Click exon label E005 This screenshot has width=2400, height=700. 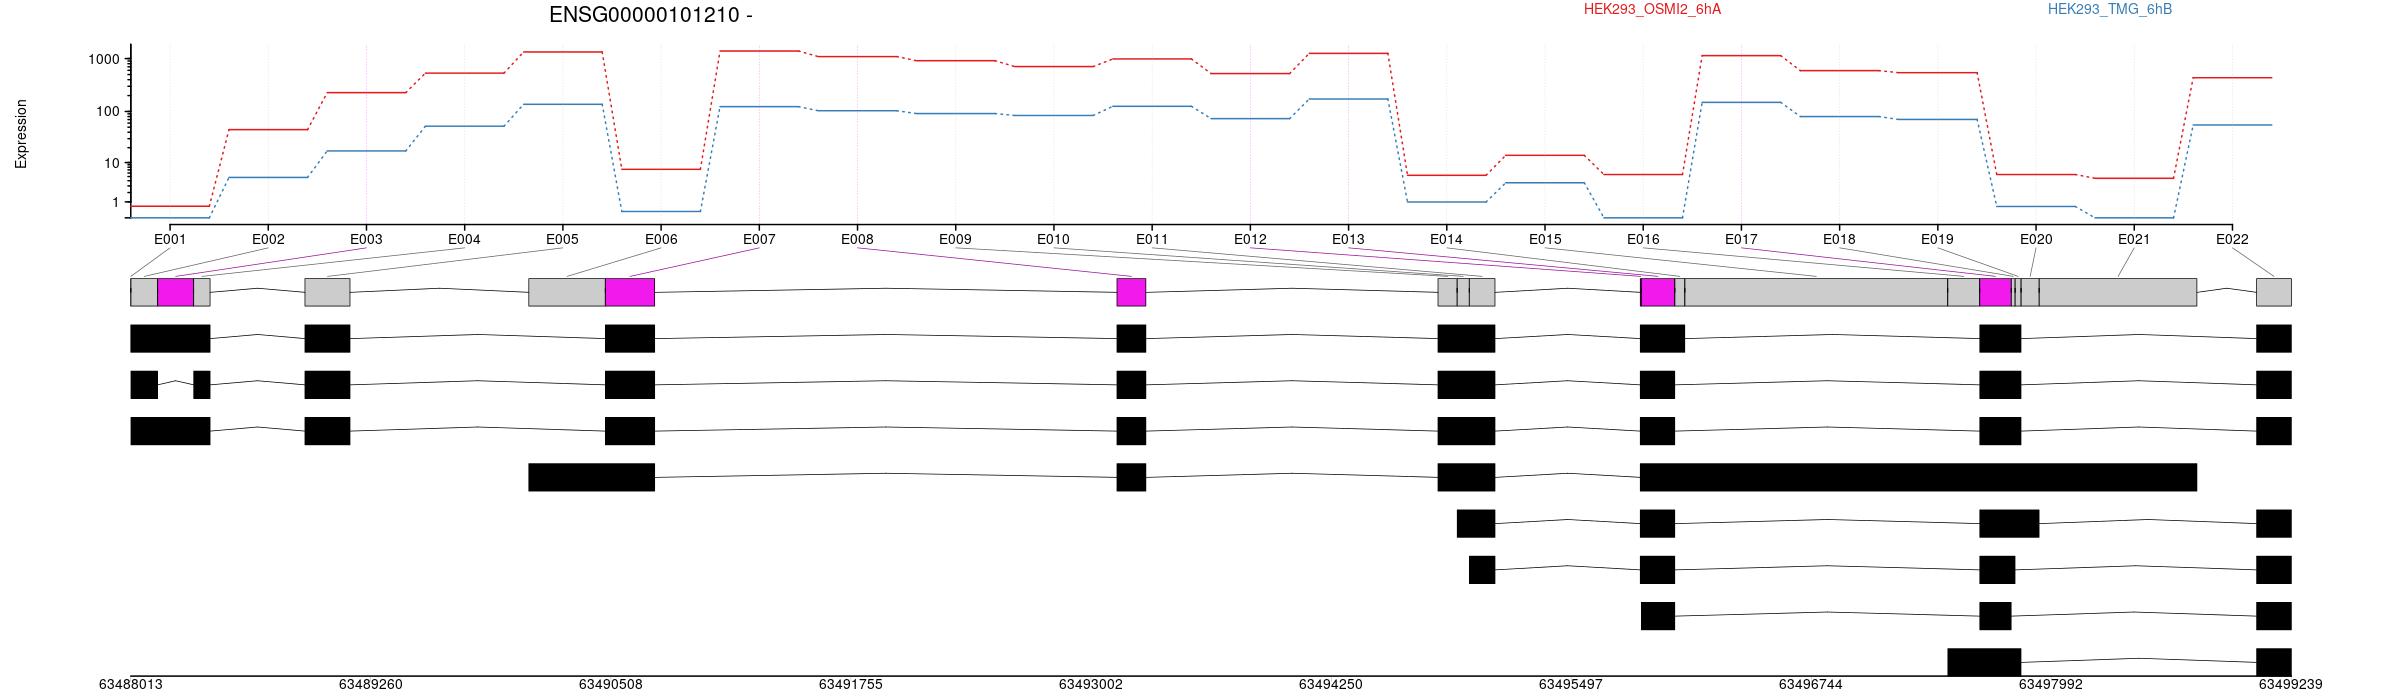click(x=562, y=239)
